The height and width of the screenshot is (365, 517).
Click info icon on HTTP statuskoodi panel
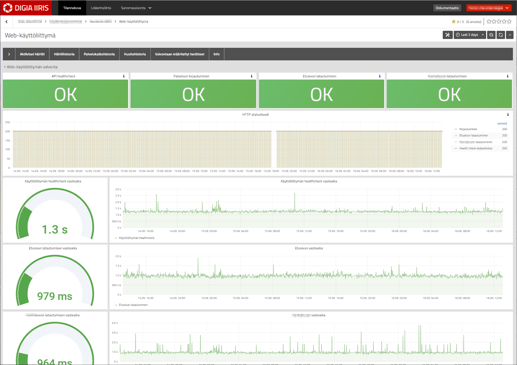click(508, 115)
